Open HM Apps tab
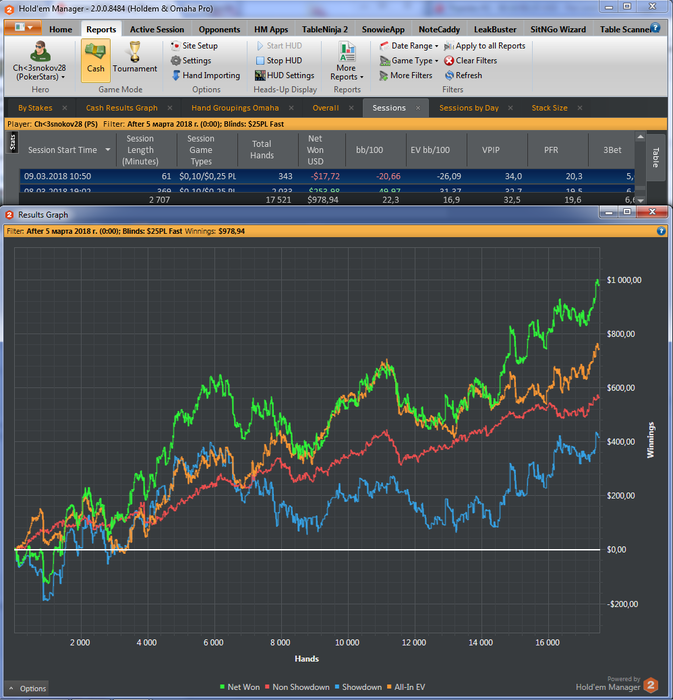The height and width of the screenshot is (700, 673). (271, 29)
